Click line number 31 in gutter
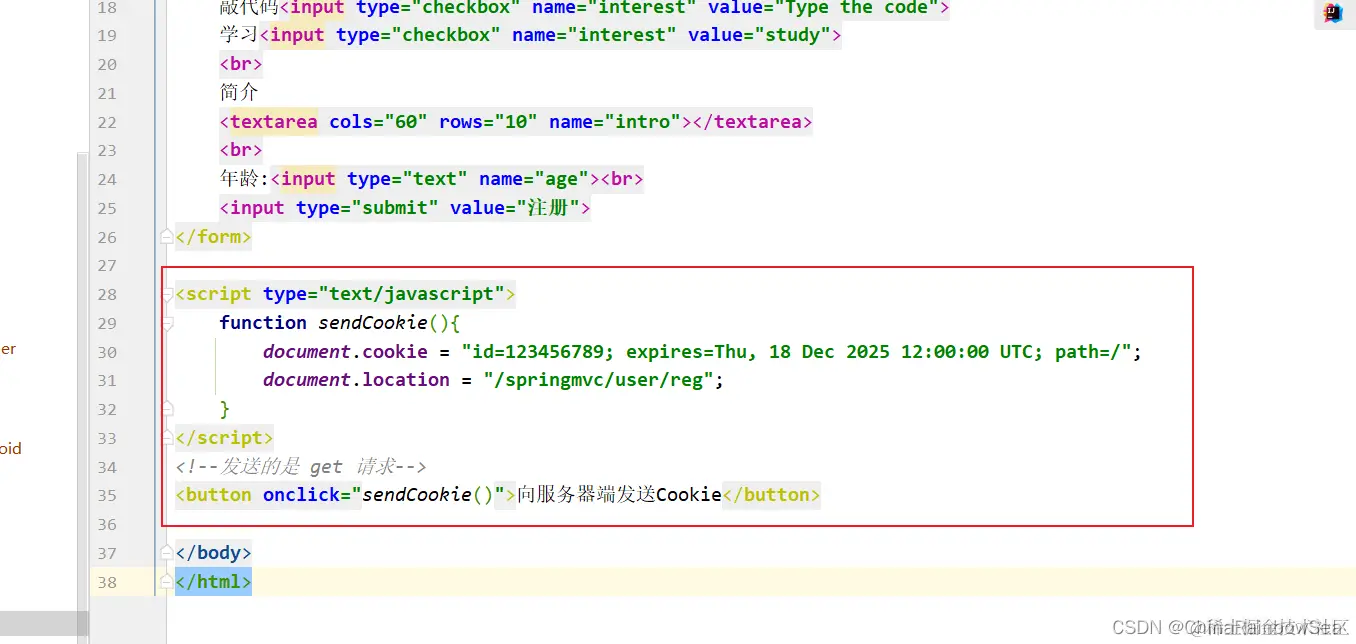Screen dimensions: 1356x644 (106, 381)
